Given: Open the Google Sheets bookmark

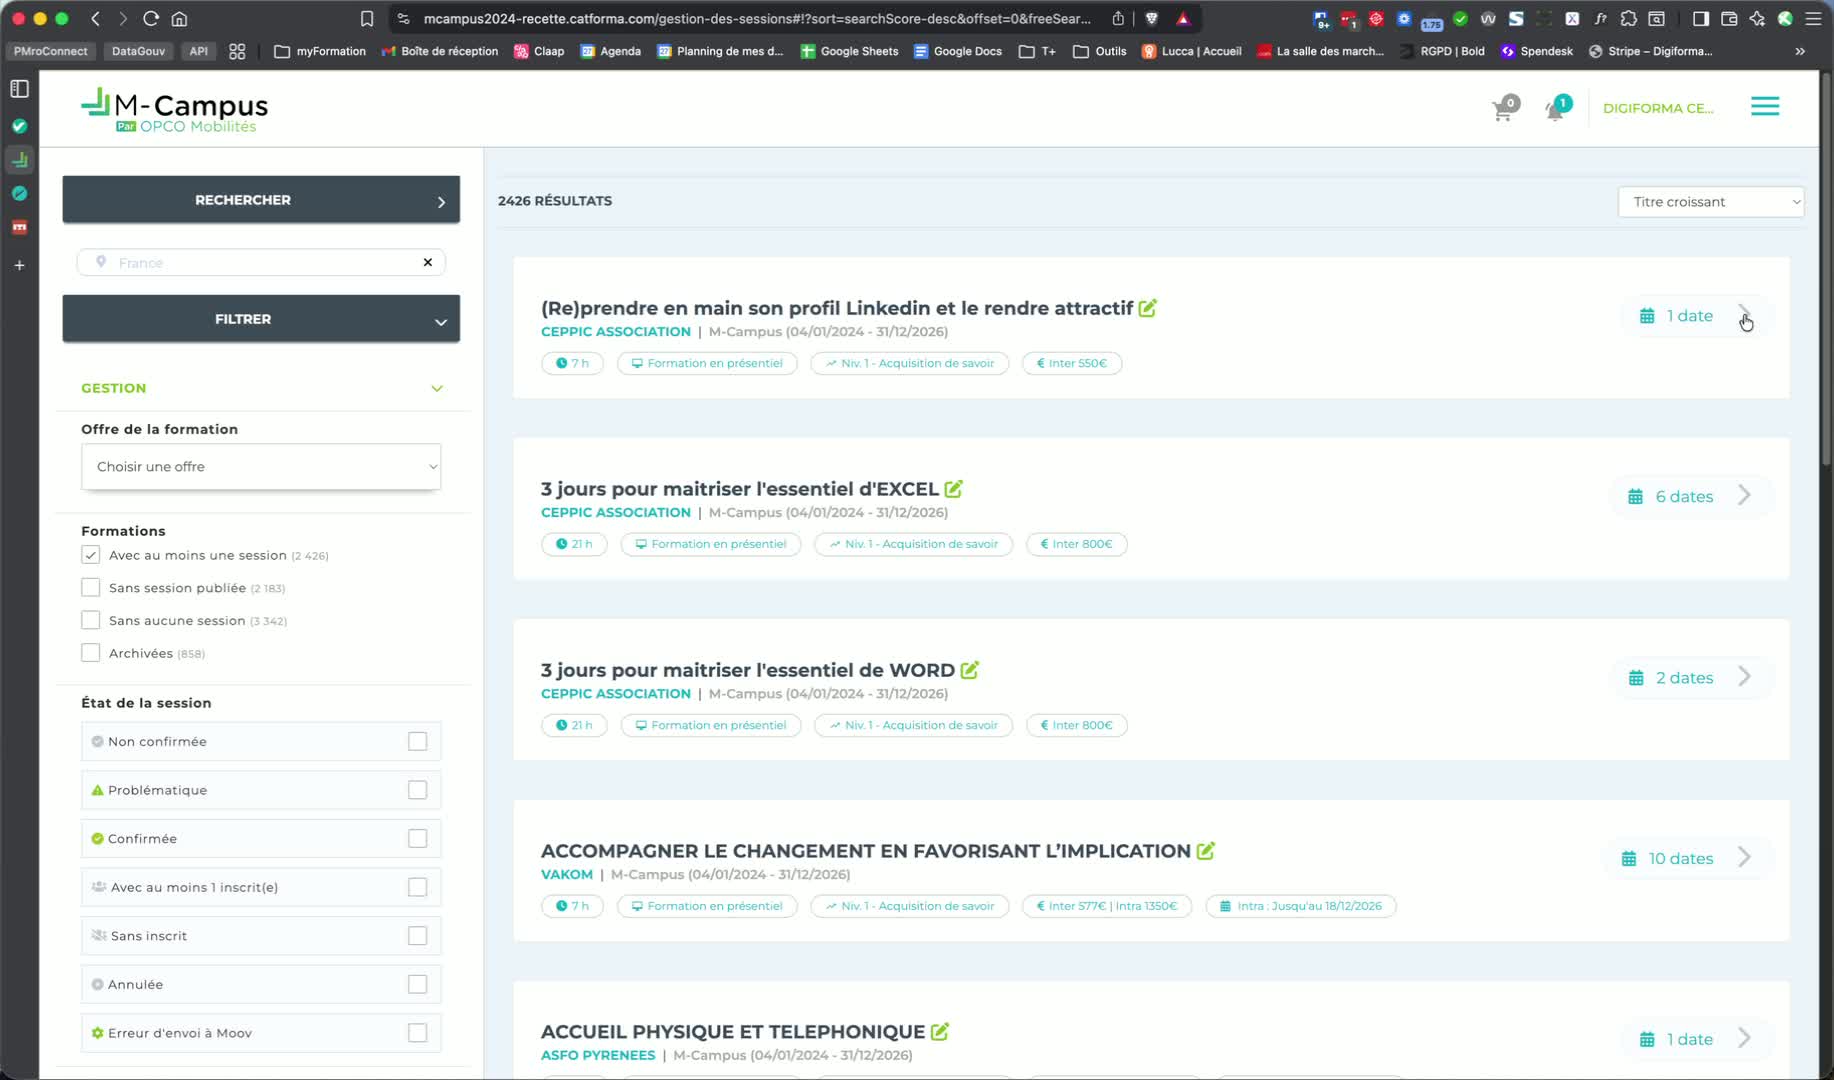Looking at the screenshot, I should [x=849, y=51].
